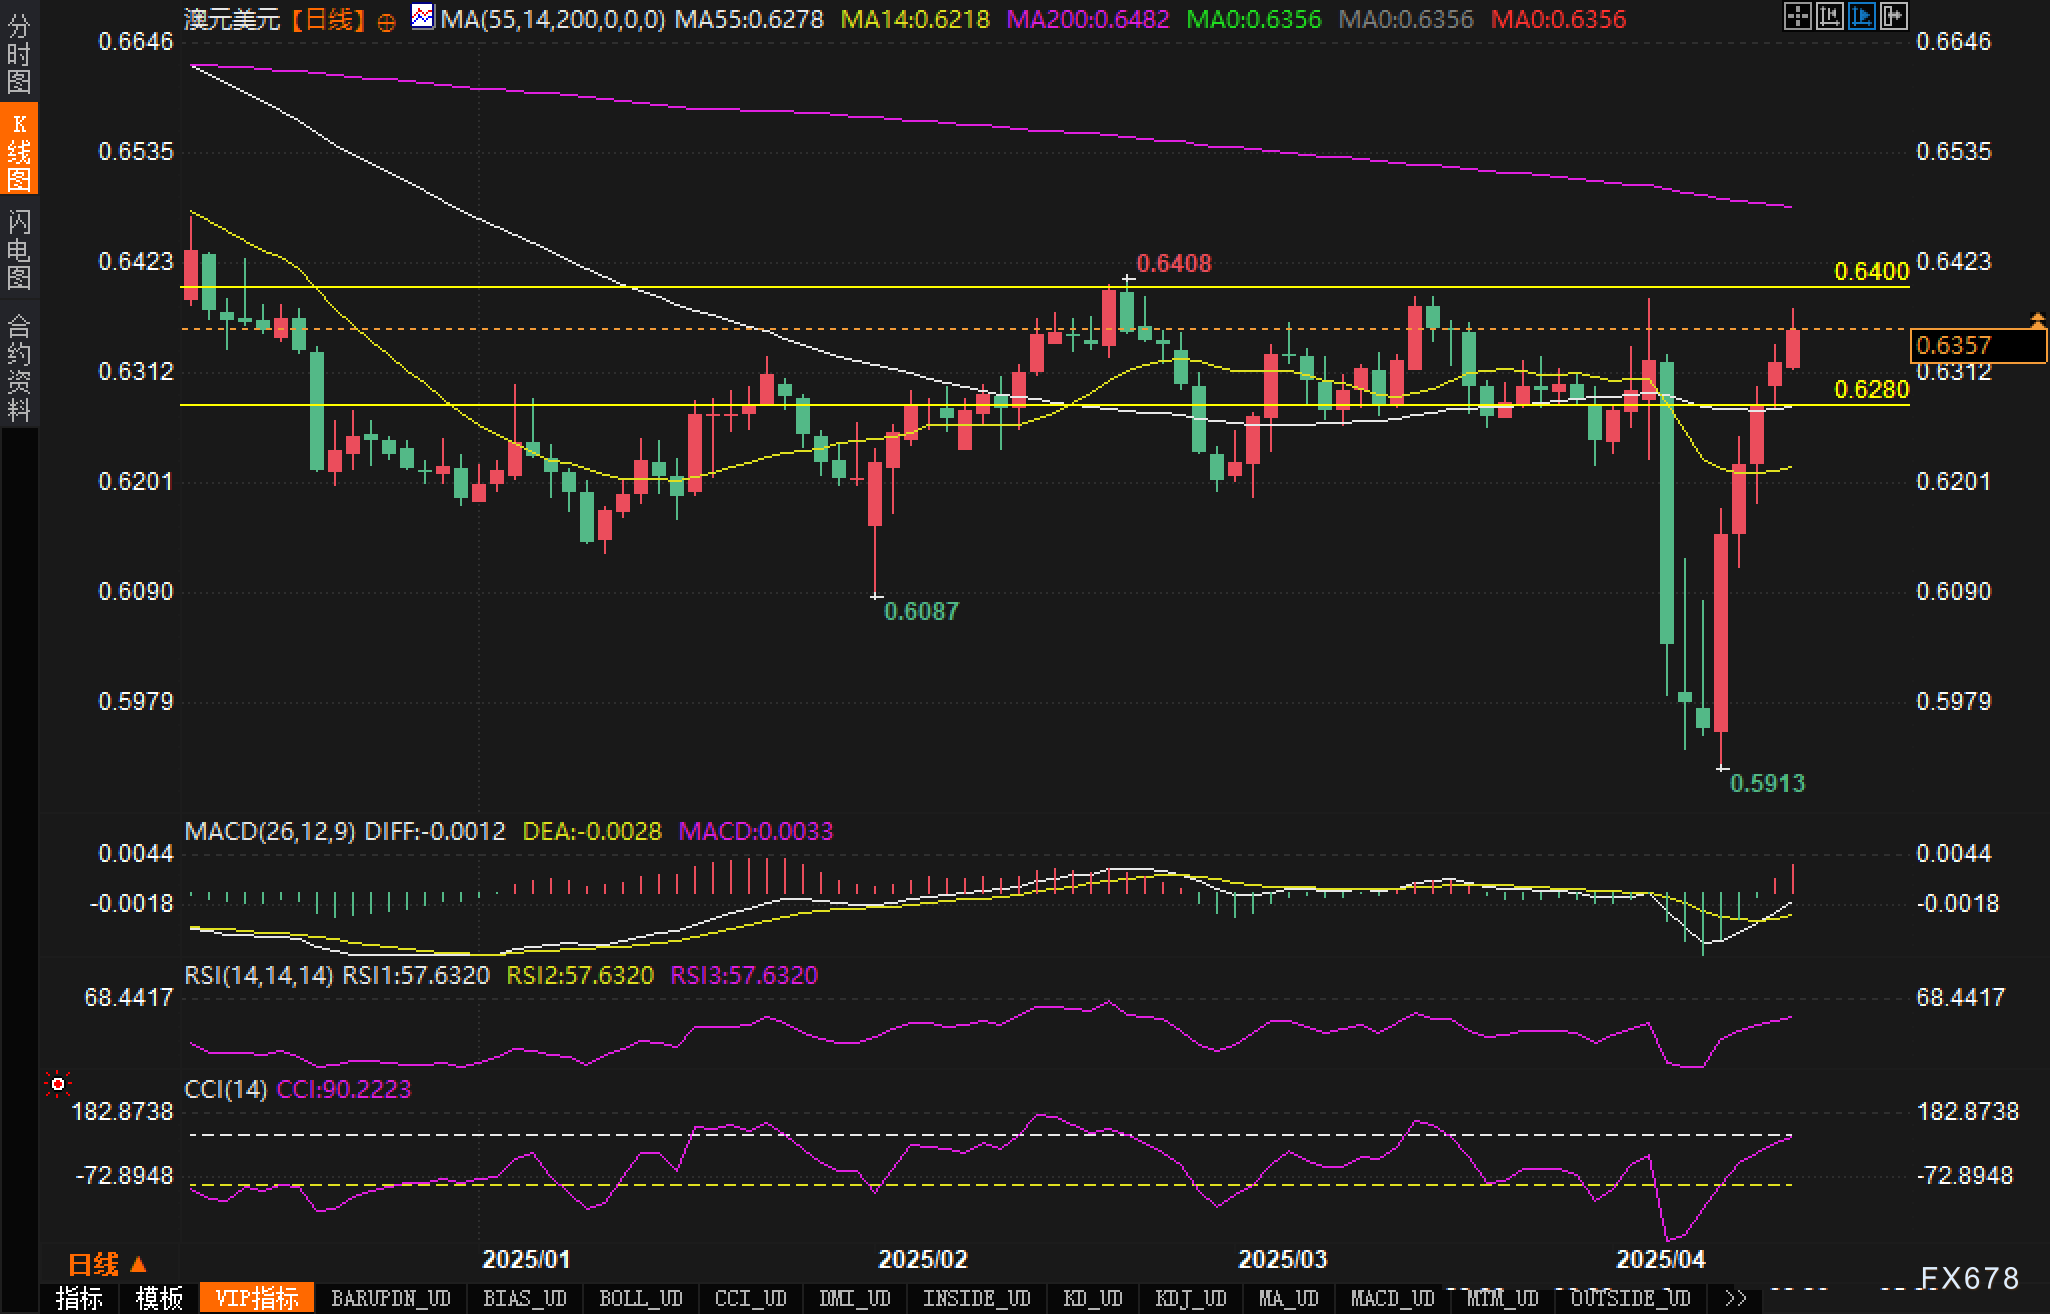
Task: Click the orange circled-plus icon beside 日线
Action: [386, 22]
